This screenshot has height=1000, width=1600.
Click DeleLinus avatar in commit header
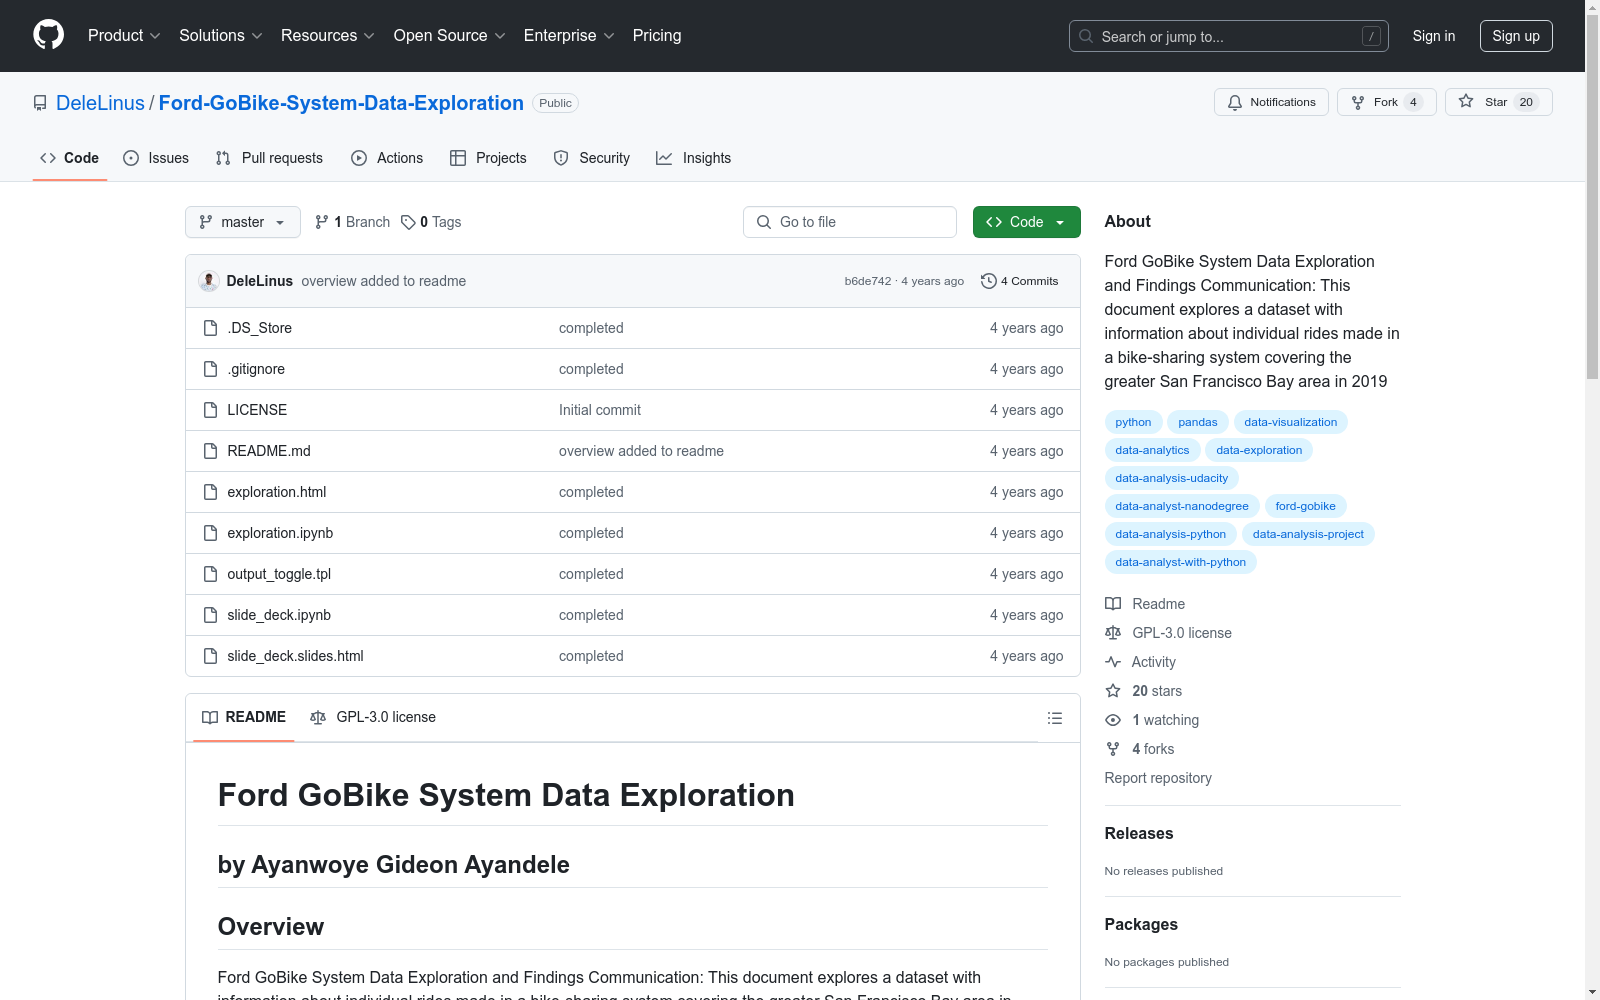(x=209, y=281)
